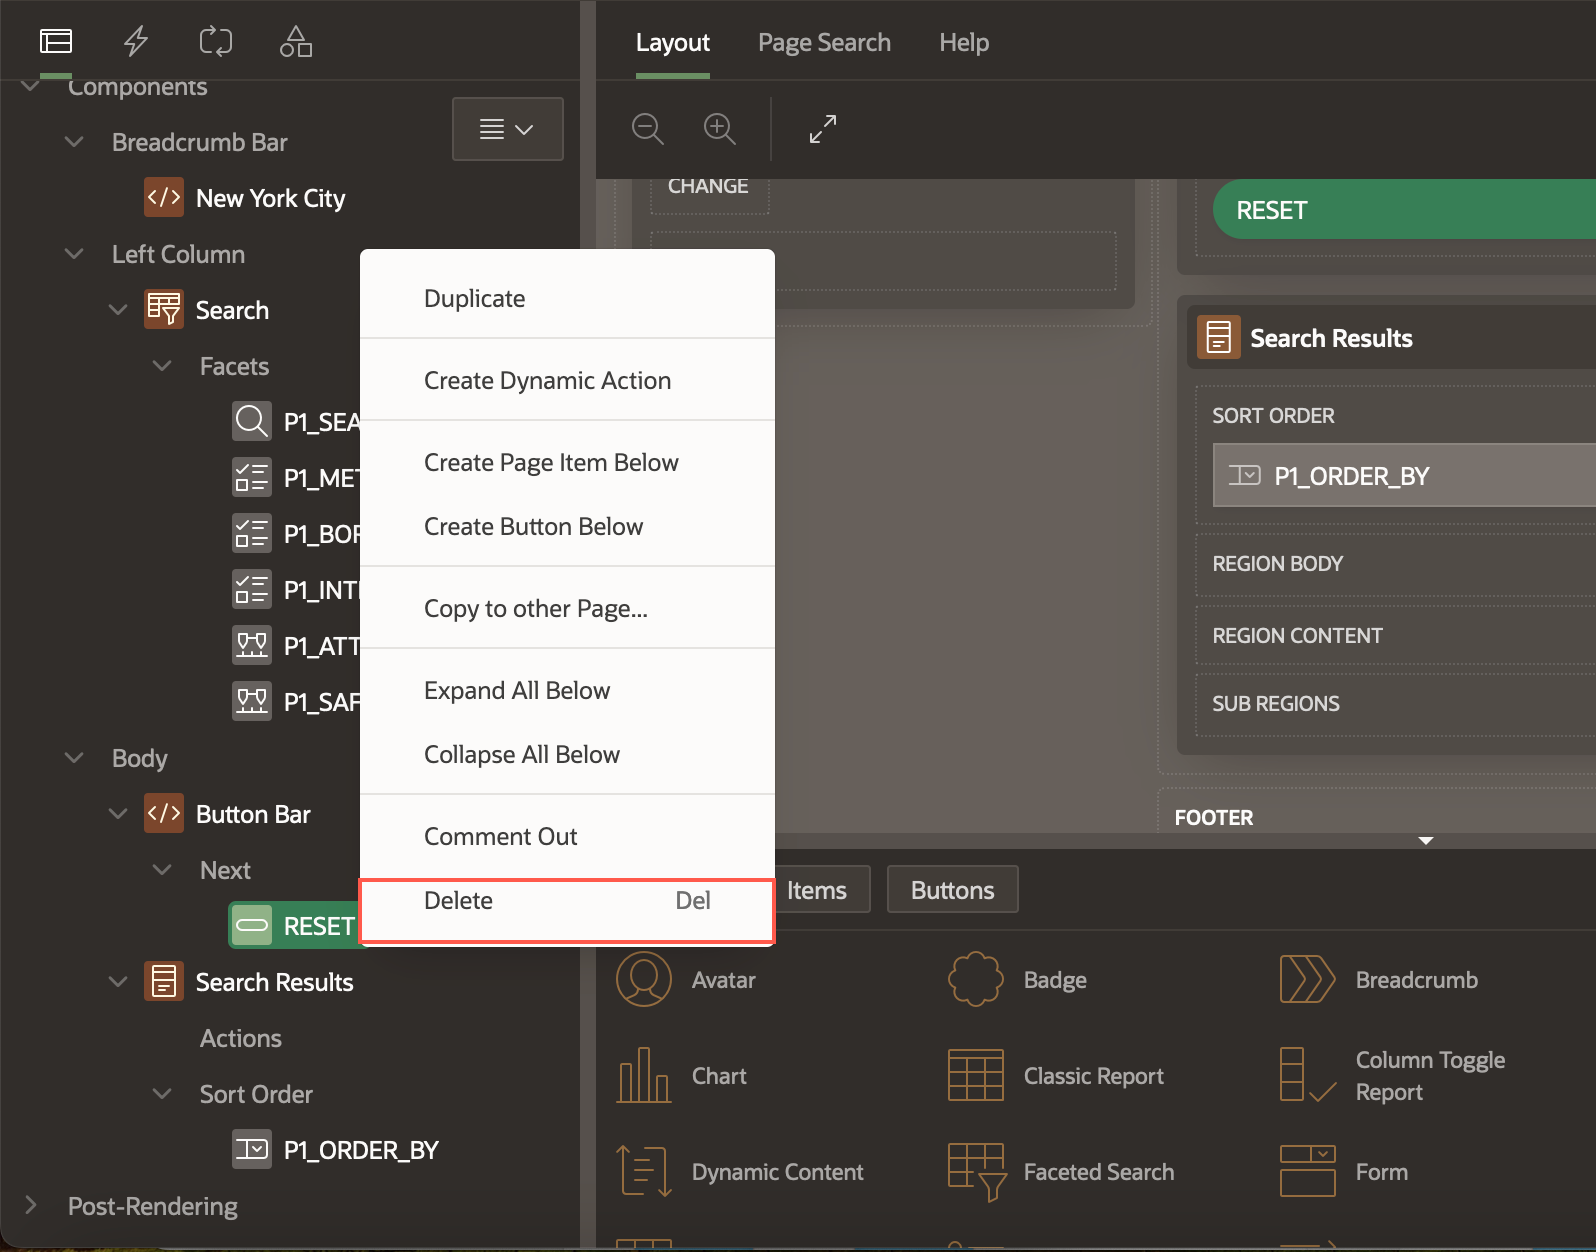
Task: Collapse the Breadcrumb Bar node
Action: coord(74,142)
